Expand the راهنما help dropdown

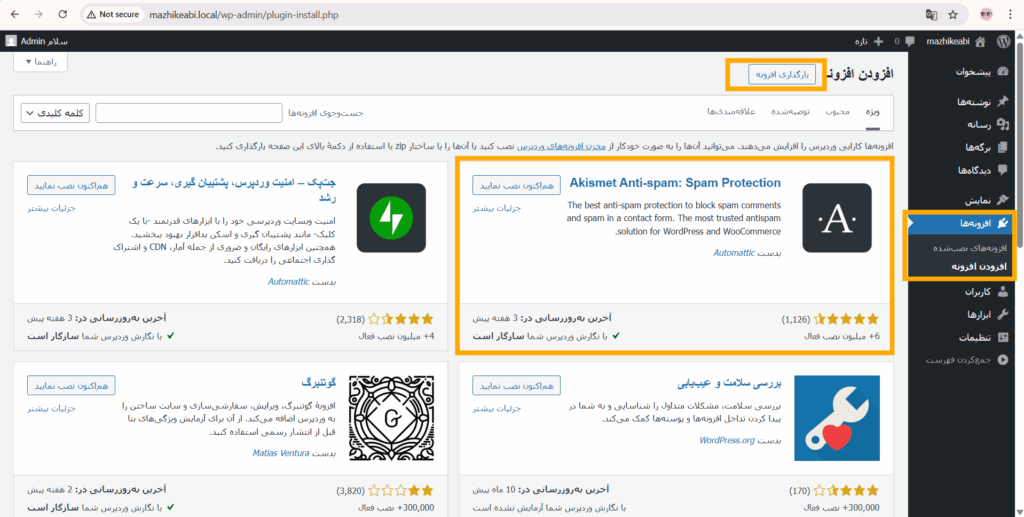(x=40, y=61)
